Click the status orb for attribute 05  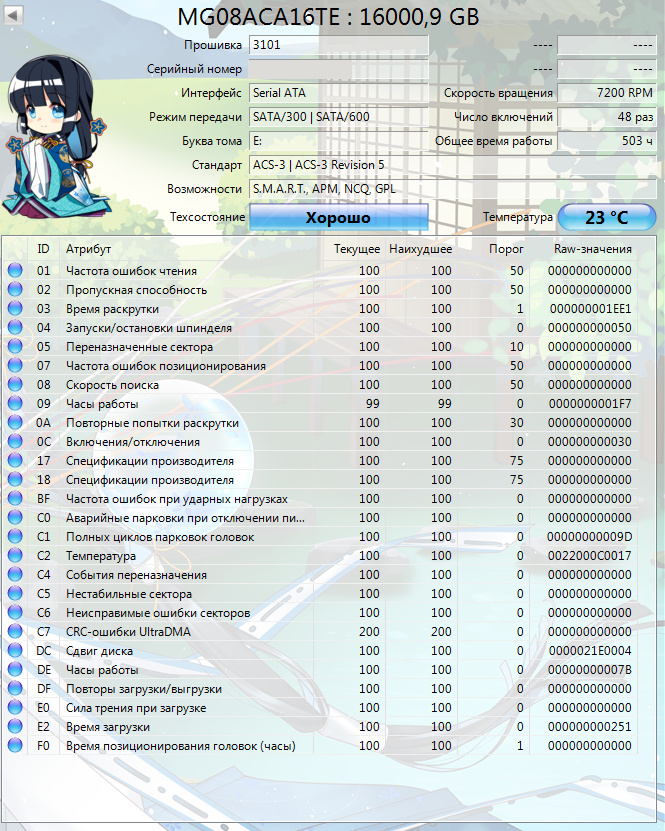click(15, 347)
